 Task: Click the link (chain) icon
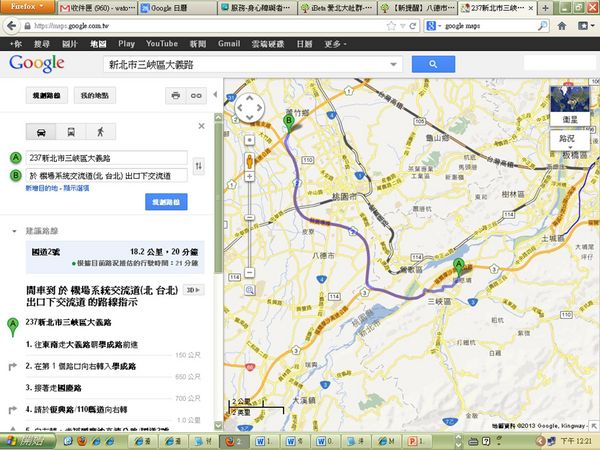click(x=196, y=95)
